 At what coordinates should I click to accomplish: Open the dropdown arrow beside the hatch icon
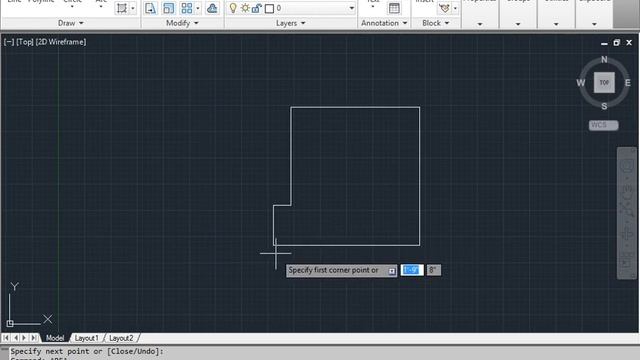pyautogui.click(x=133, y=8)
